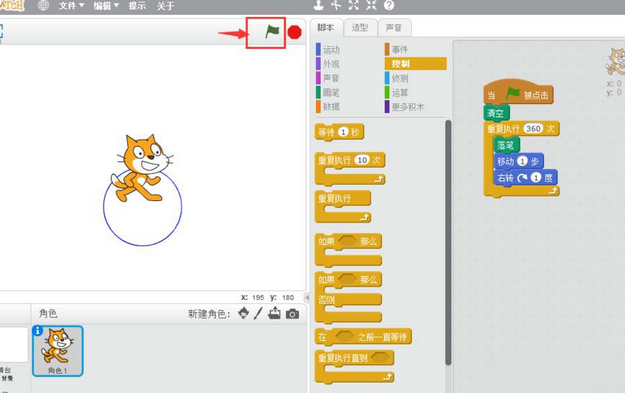
Task: Collapse the stage with the small arrow handle
Action: [307, 297]
